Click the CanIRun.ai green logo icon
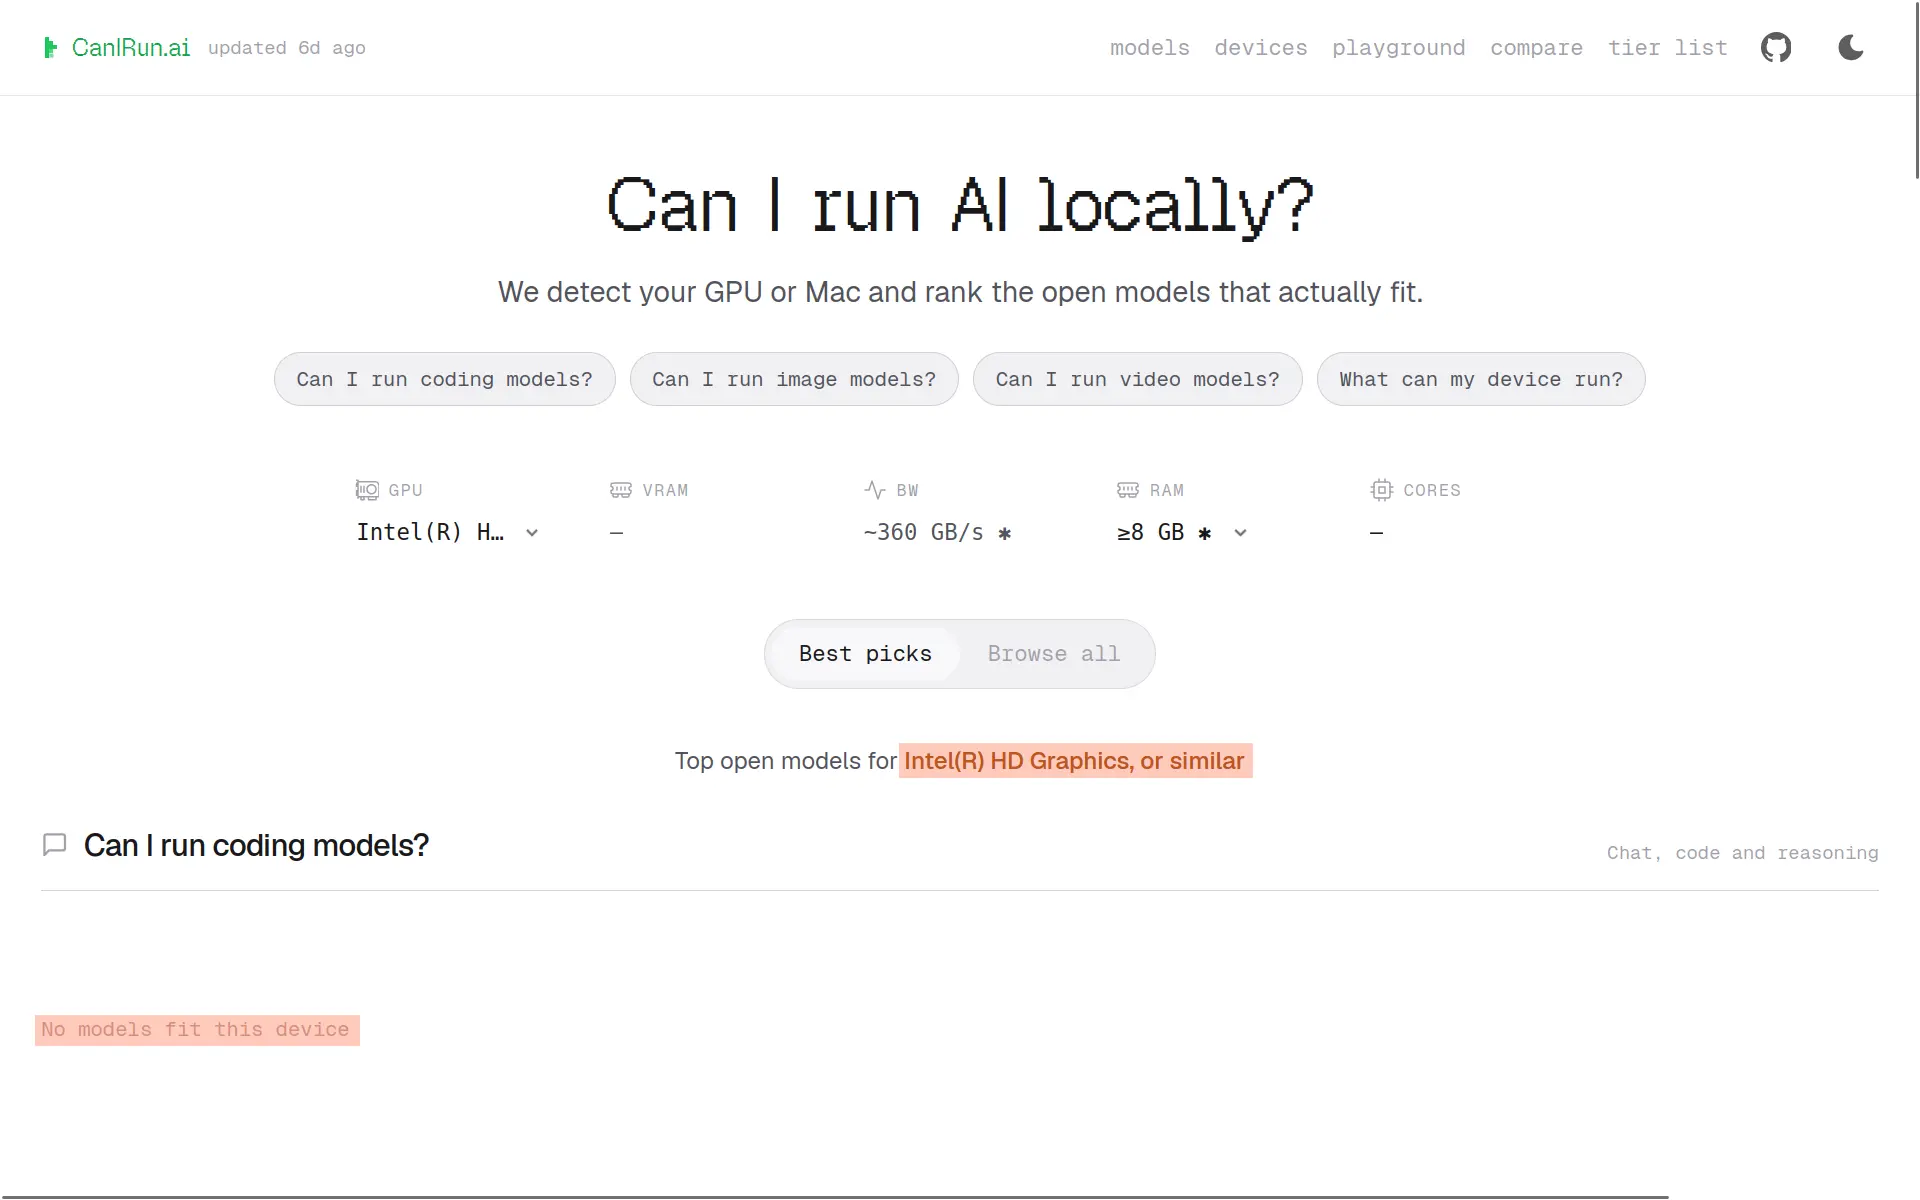This screenshot has height=1200, width=1920. coord(50,47)
